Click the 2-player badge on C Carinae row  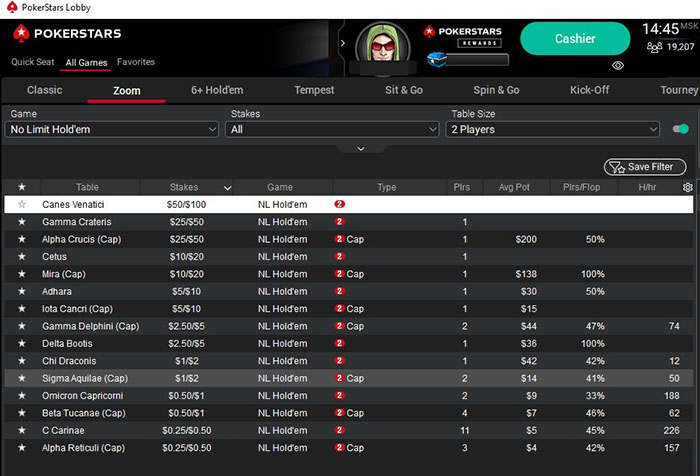pos(339,430)
